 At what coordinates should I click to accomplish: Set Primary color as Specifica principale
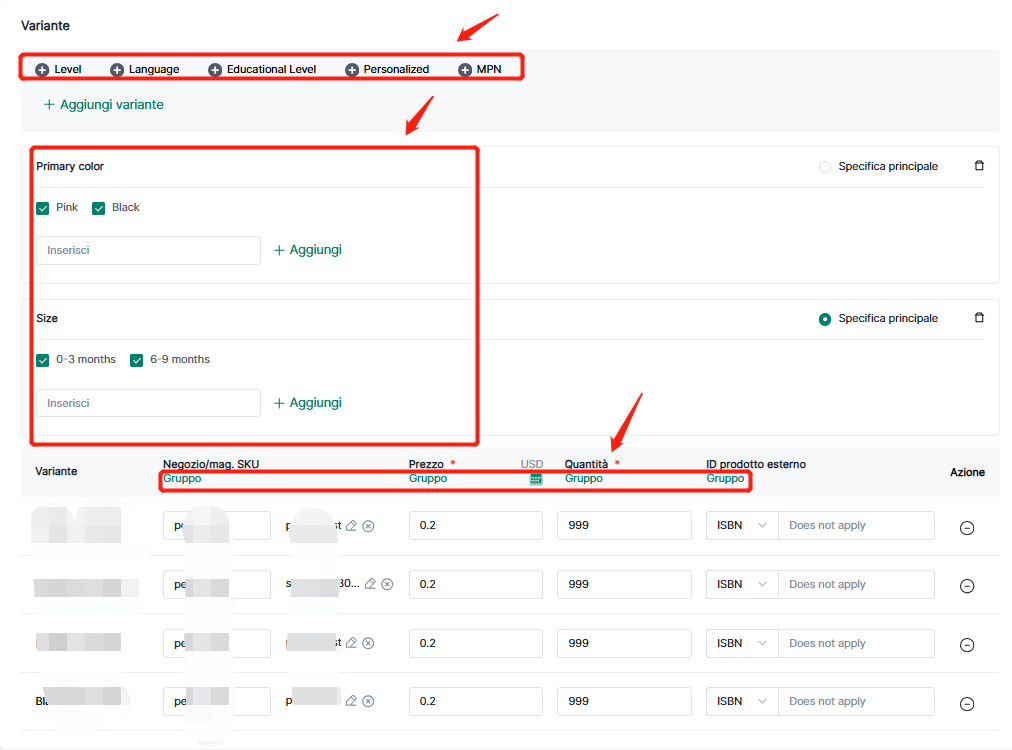tap(825, 167)
